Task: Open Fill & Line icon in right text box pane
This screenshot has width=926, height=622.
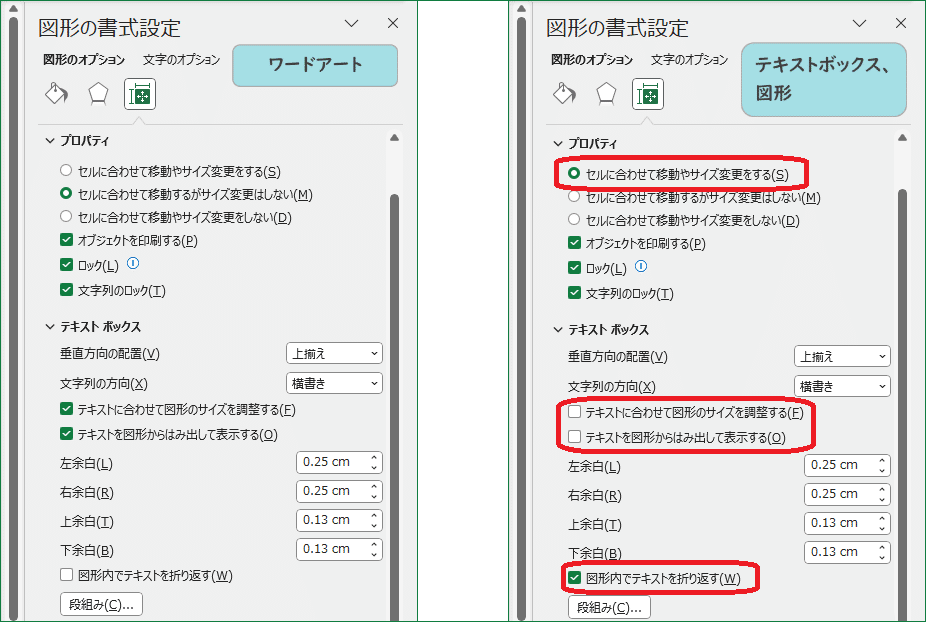Action: pos(565,93)
